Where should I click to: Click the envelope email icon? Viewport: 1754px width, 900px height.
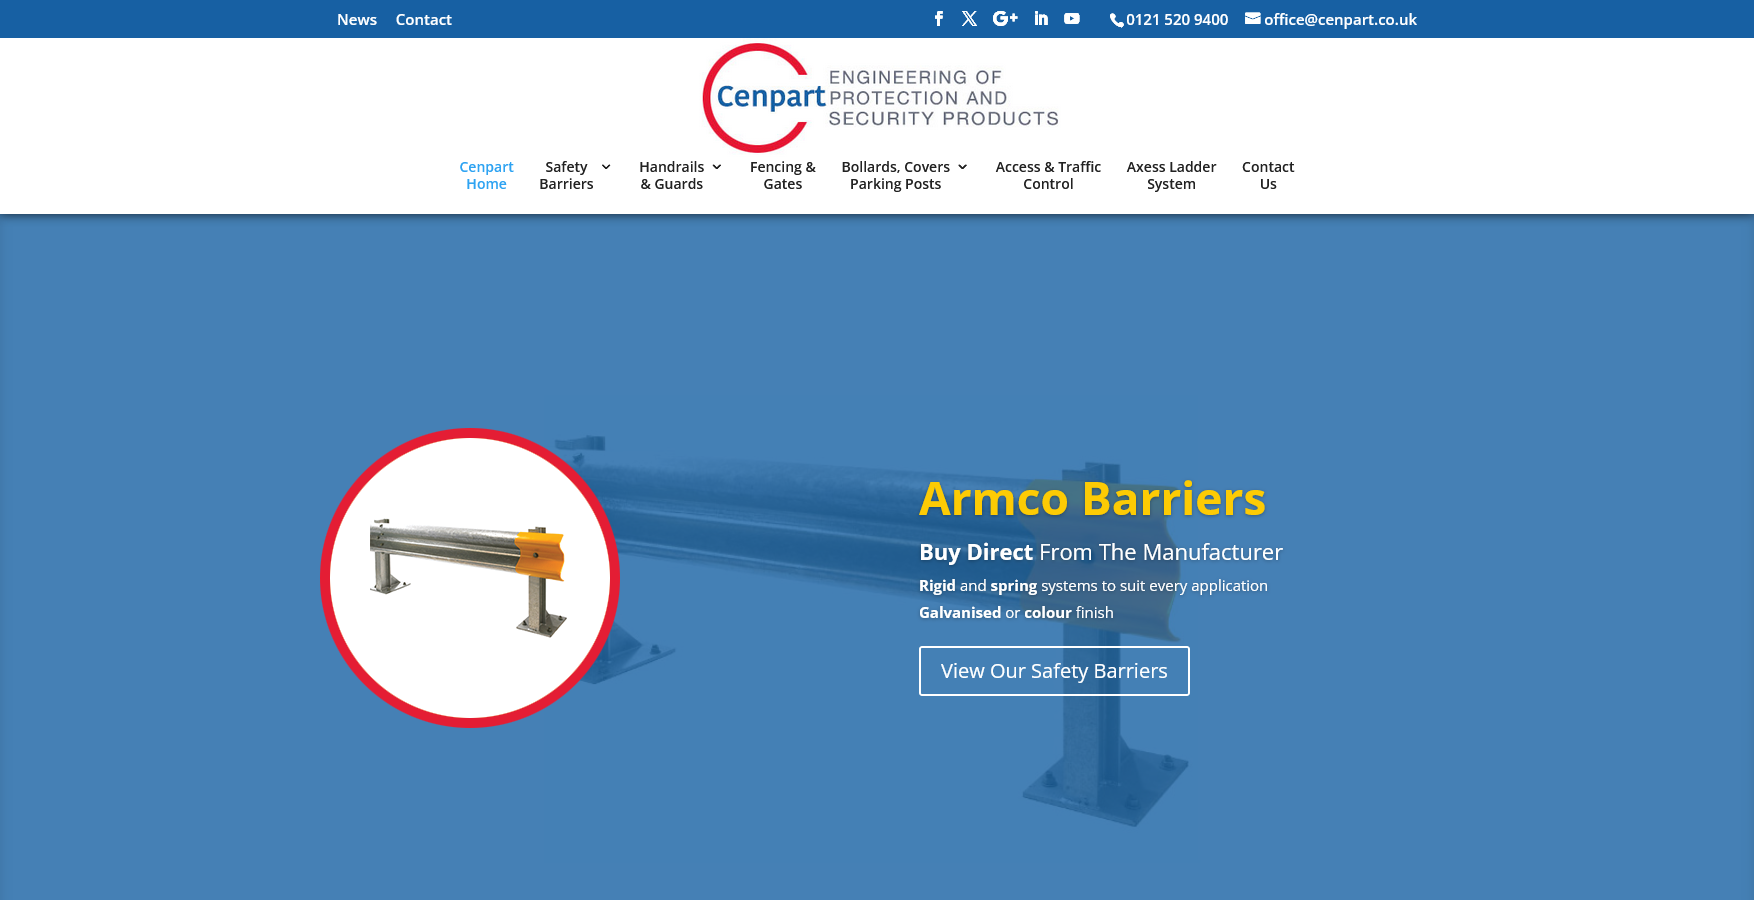pos(1252,19)
